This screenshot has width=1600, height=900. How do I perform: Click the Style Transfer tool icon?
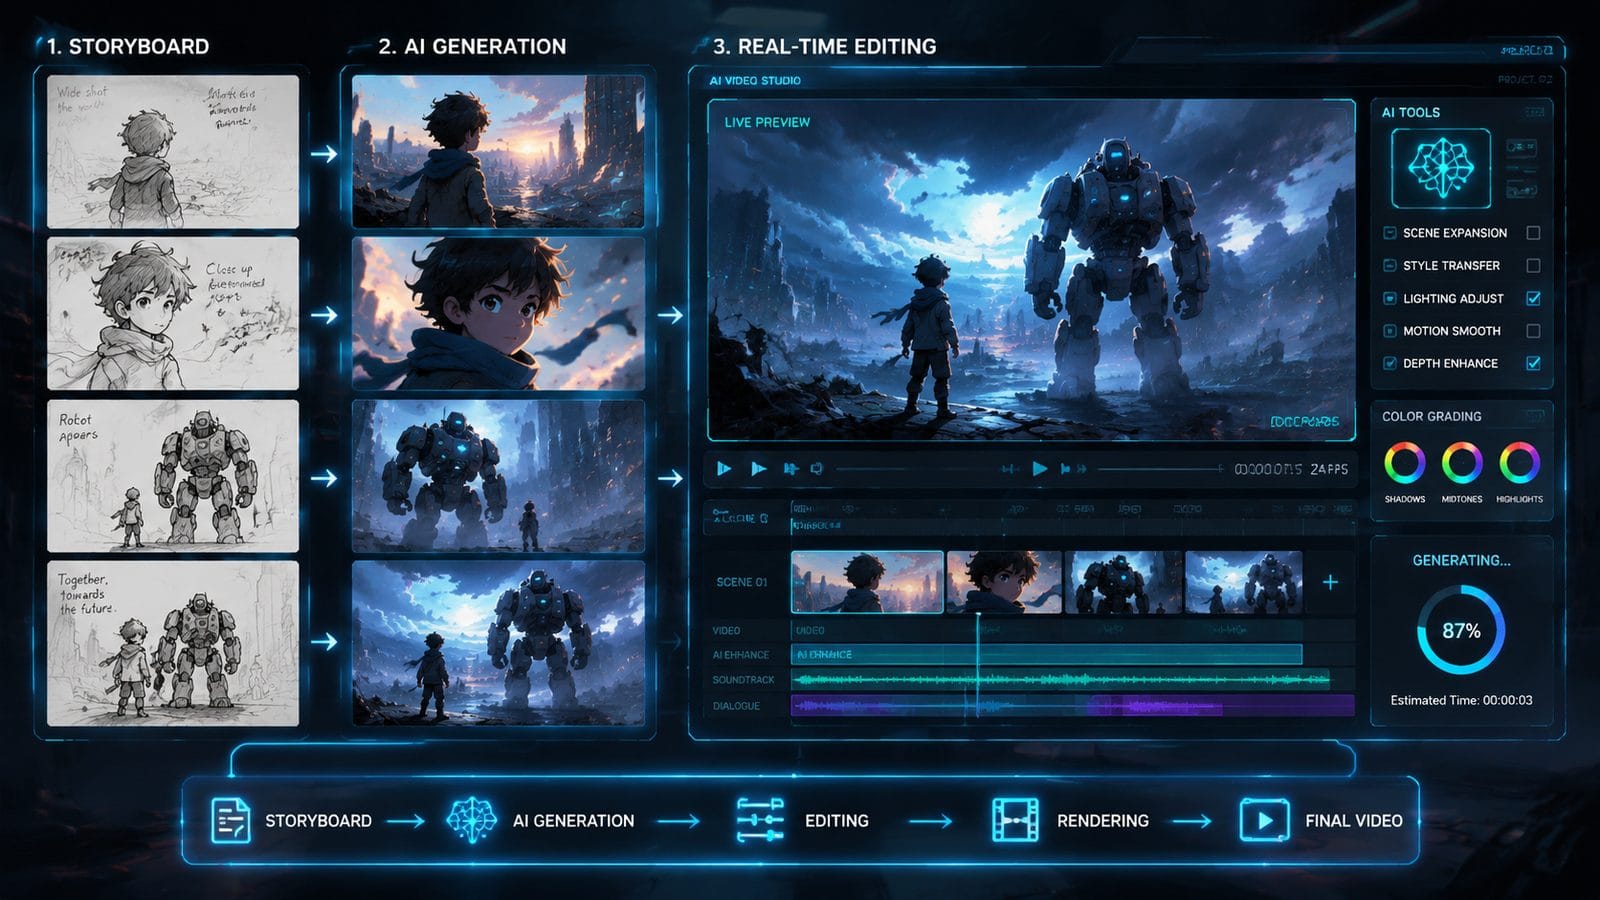point(1389,266)
